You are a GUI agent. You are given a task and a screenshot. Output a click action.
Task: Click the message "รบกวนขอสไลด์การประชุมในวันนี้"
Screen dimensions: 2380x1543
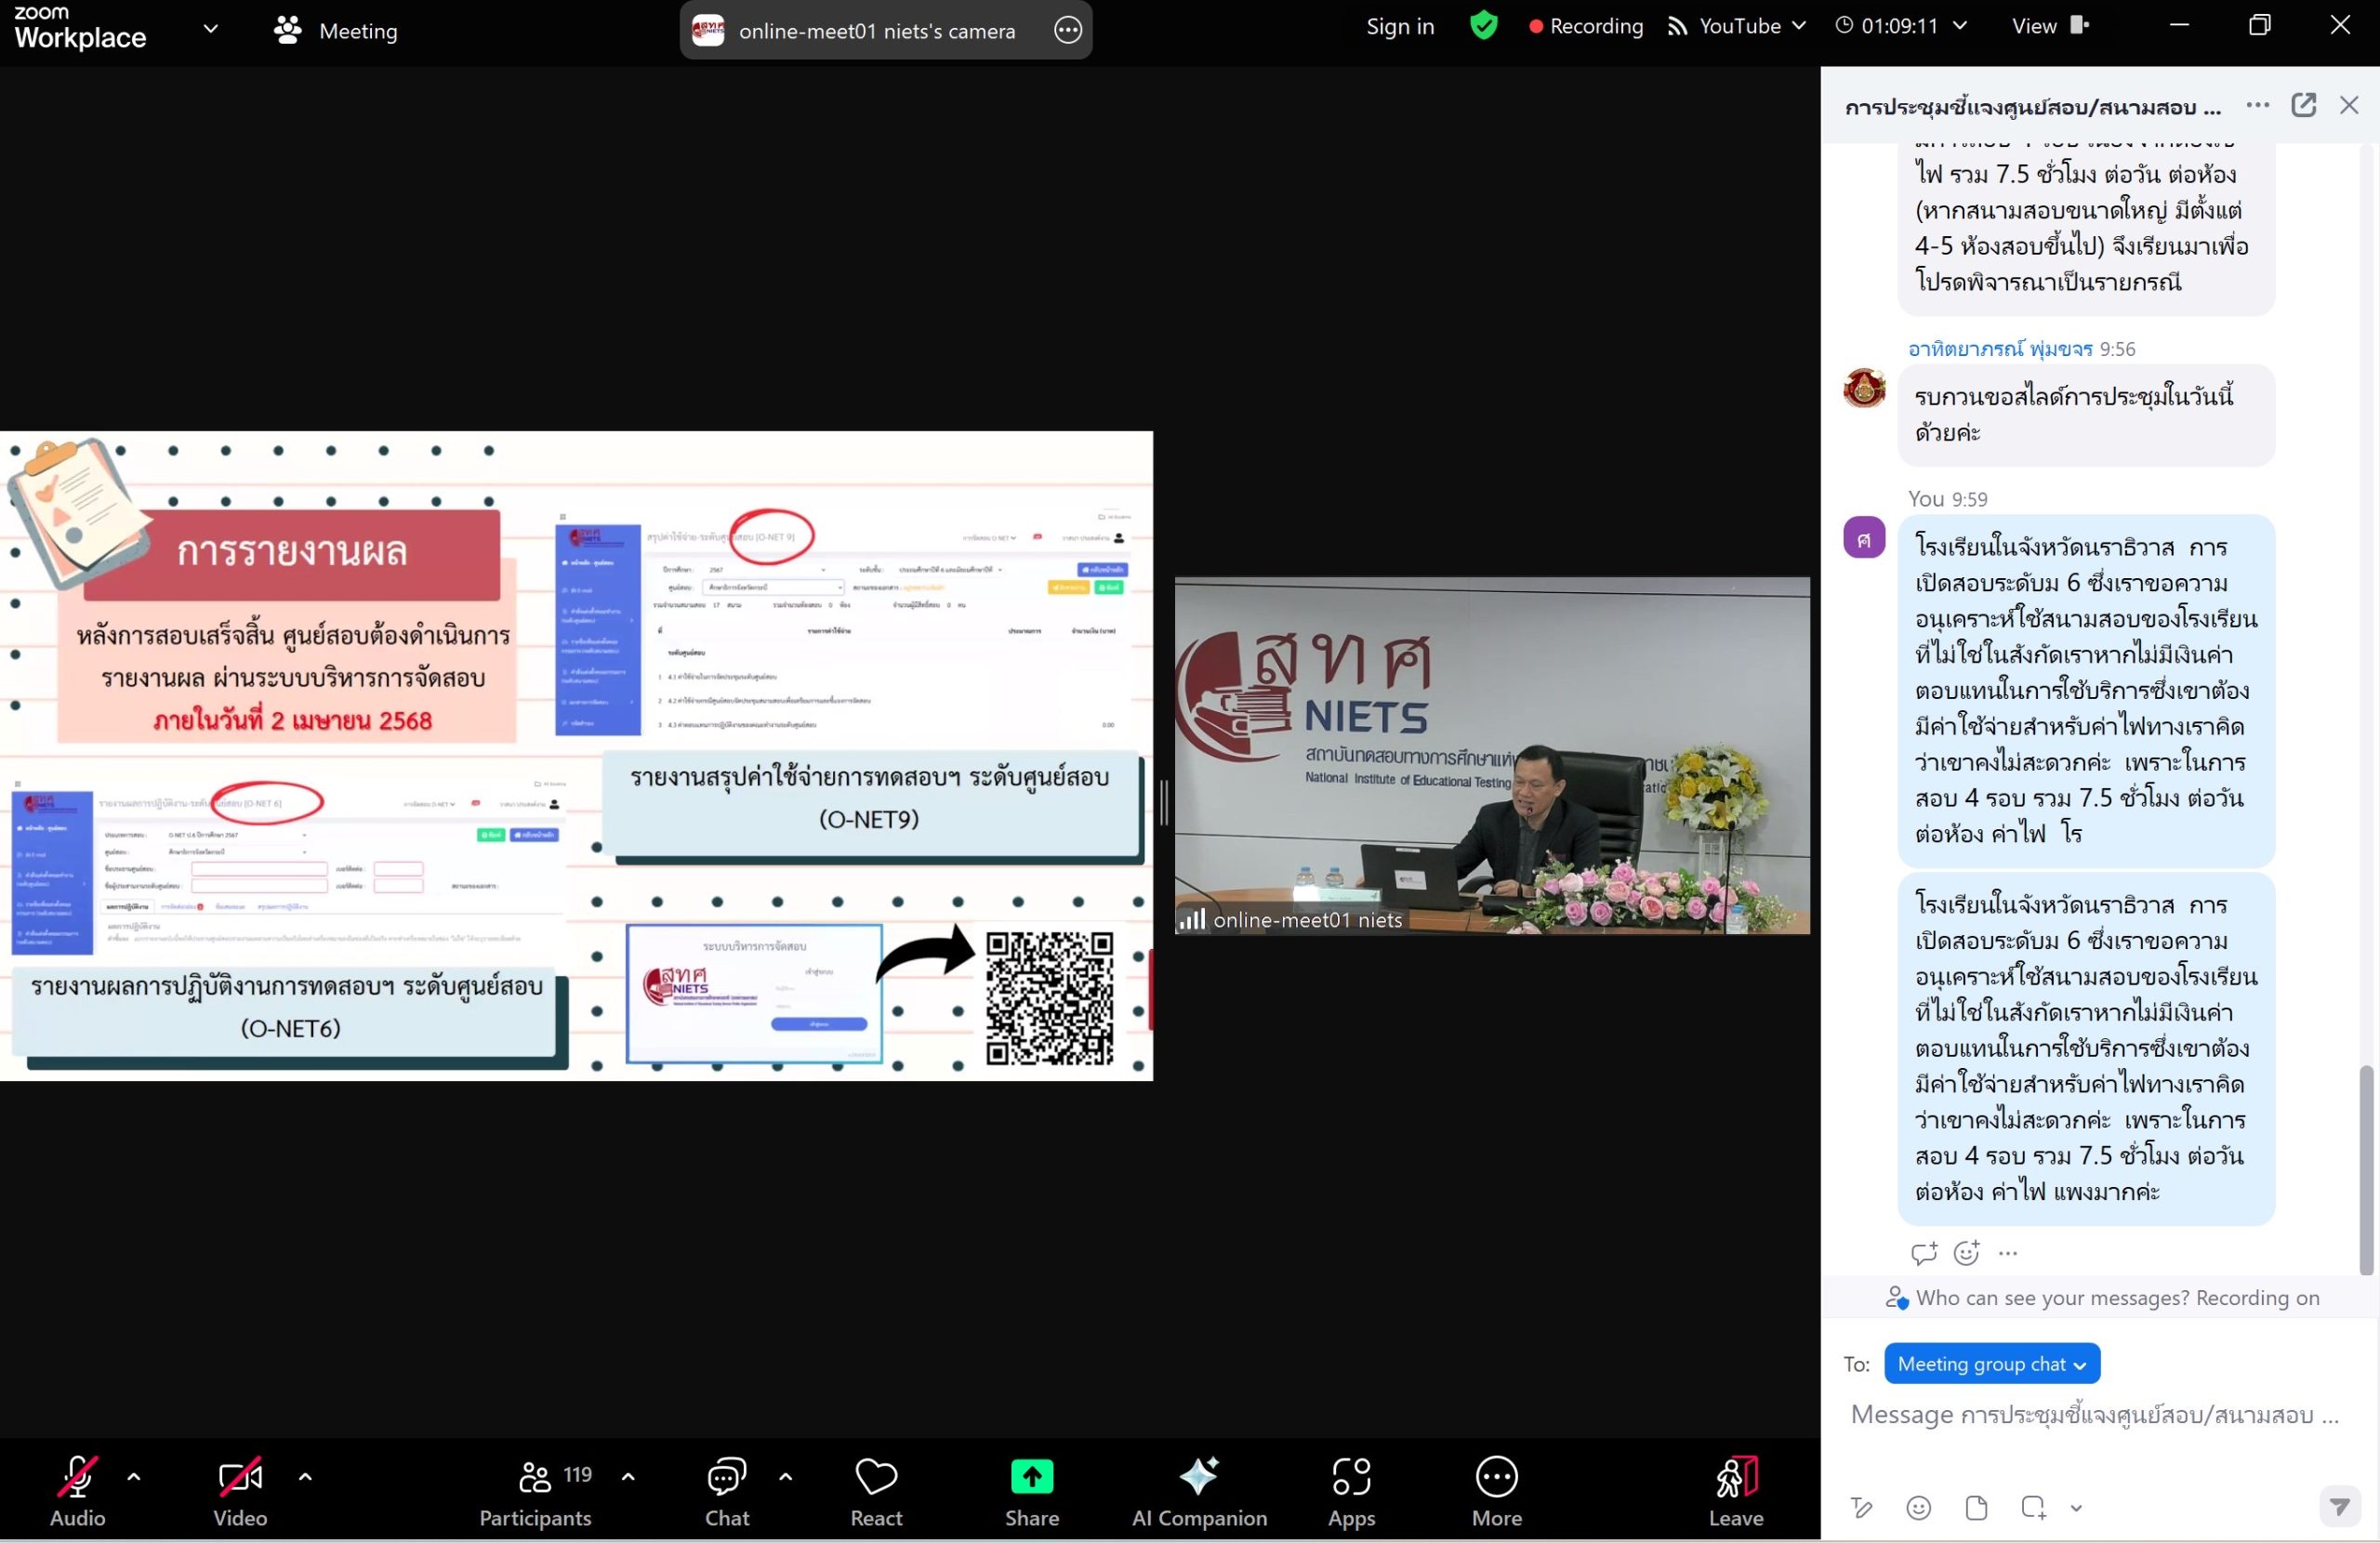pyautogui.click(x=2086, y=414)
